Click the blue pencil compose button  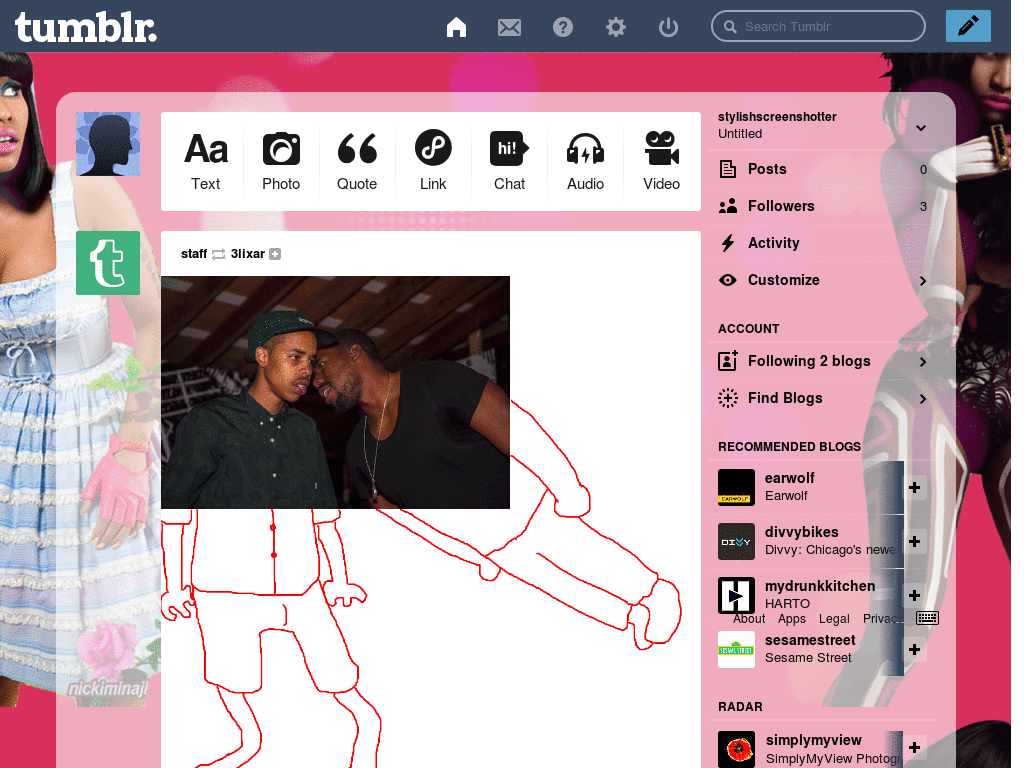tap(968, 26)
